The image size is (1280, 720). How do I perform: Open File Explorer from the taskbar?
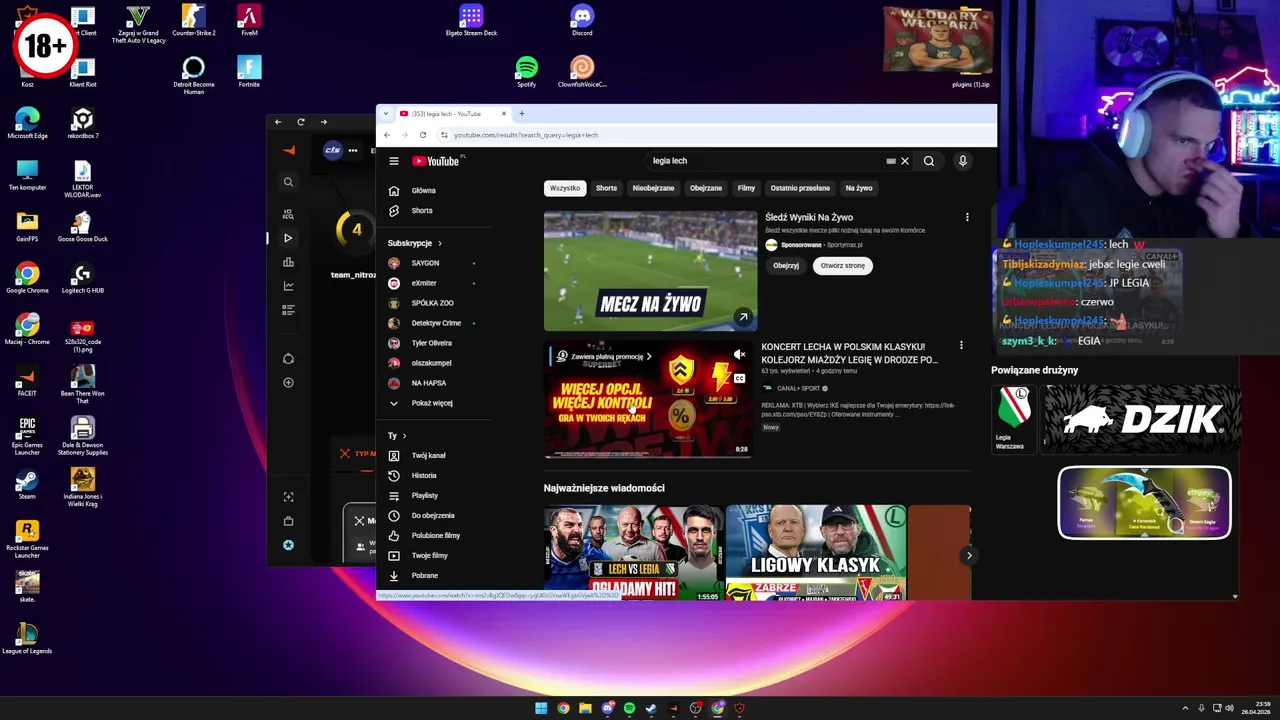585,708
